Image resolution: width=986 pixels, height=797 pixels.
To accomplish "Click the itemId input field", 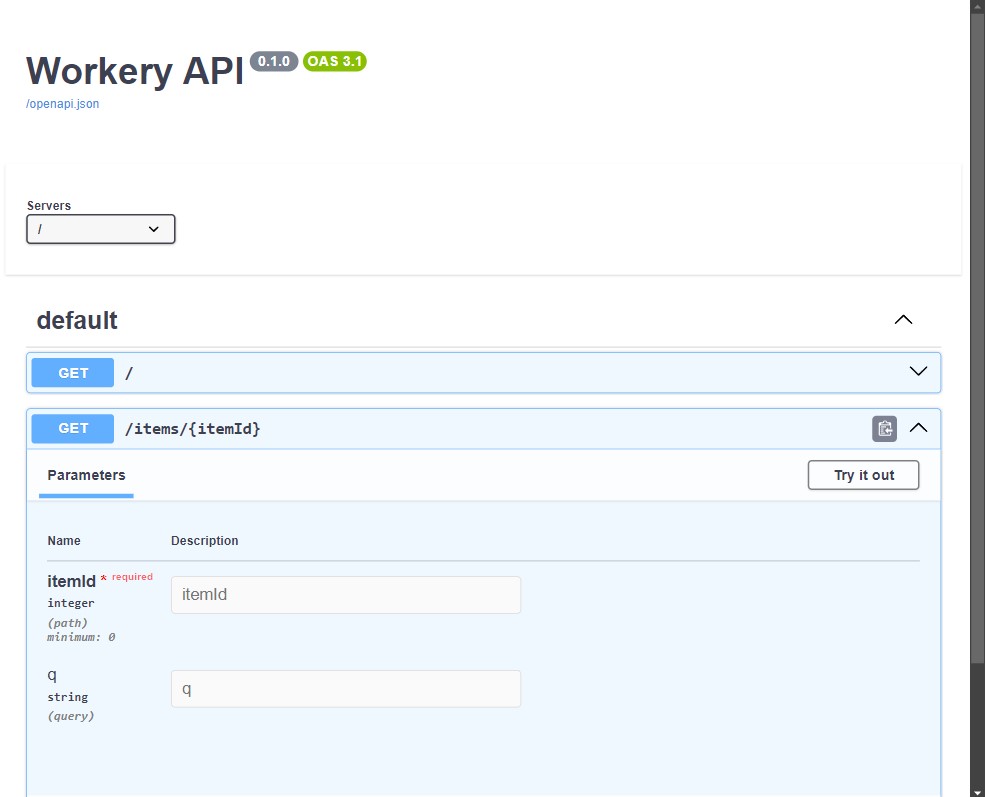I will [345, 594].
